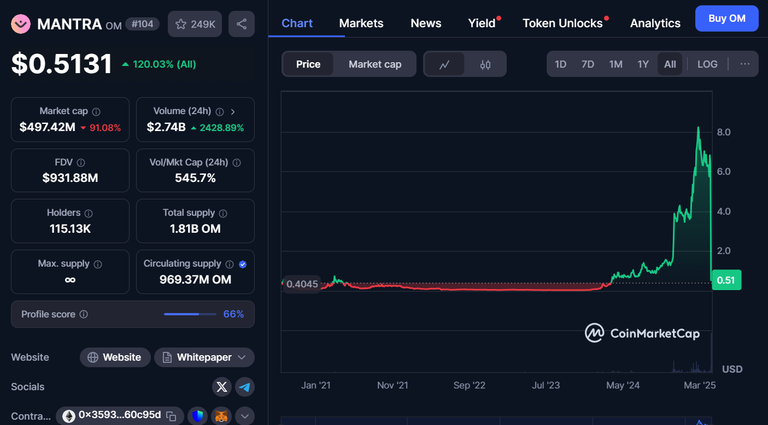
Task: Set chart range to 1Y
Action: (643, 64)
